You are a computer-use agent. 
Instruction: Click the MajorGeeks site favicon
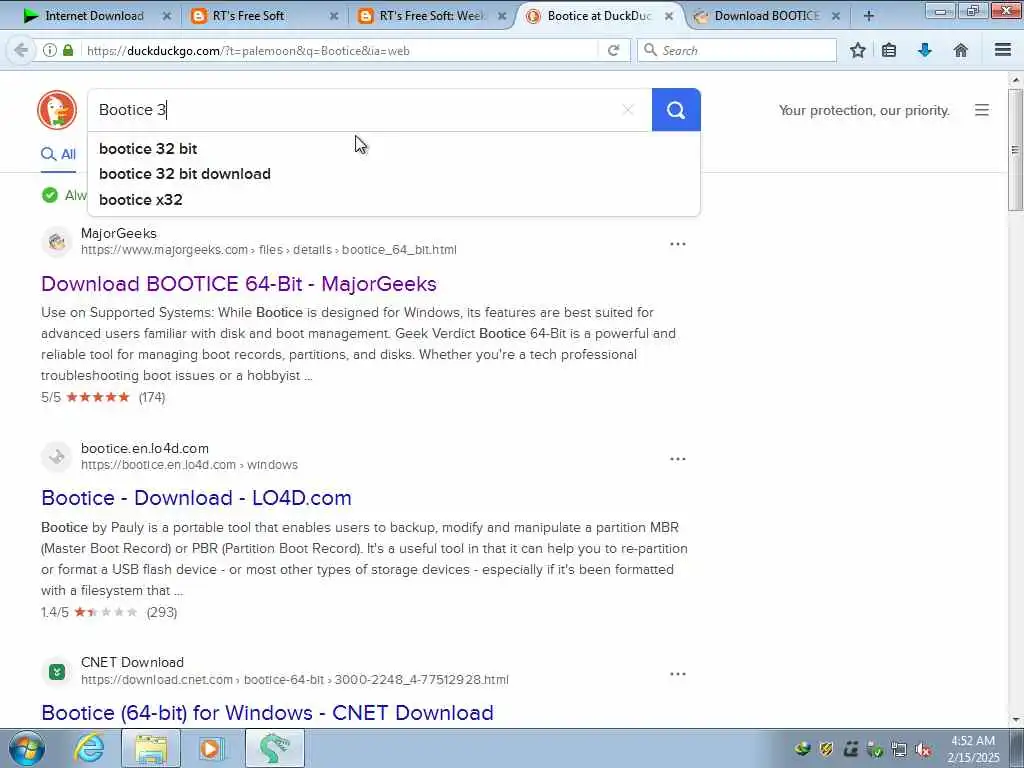pyautogui.click(x=57, y=242)
